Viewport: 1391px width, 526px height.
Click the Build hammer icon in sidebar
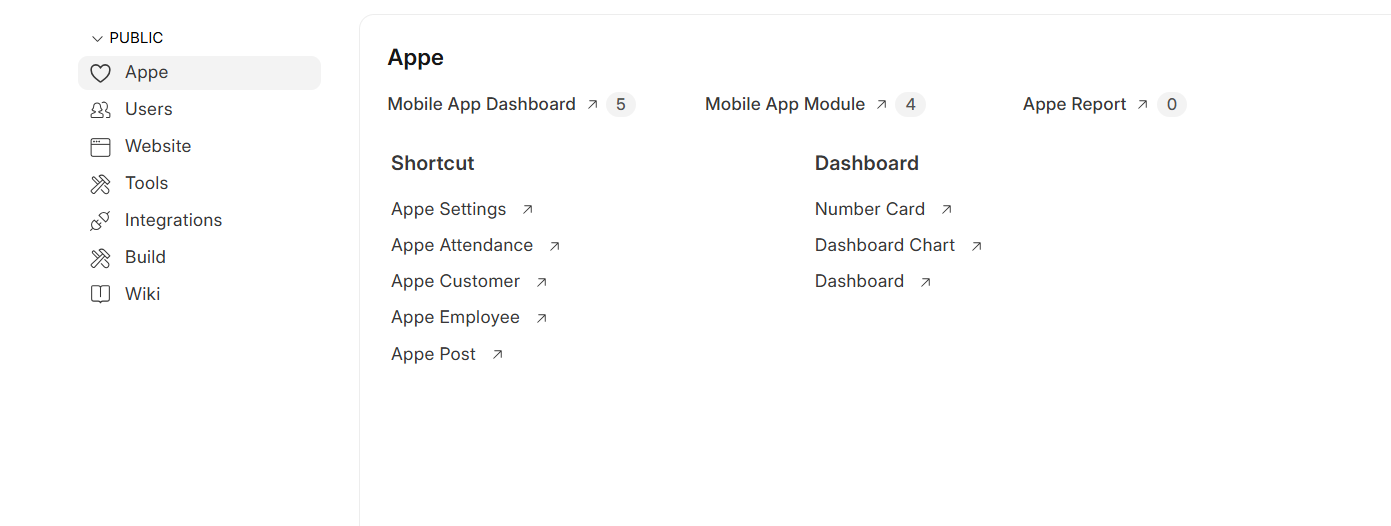click(100, 258)
